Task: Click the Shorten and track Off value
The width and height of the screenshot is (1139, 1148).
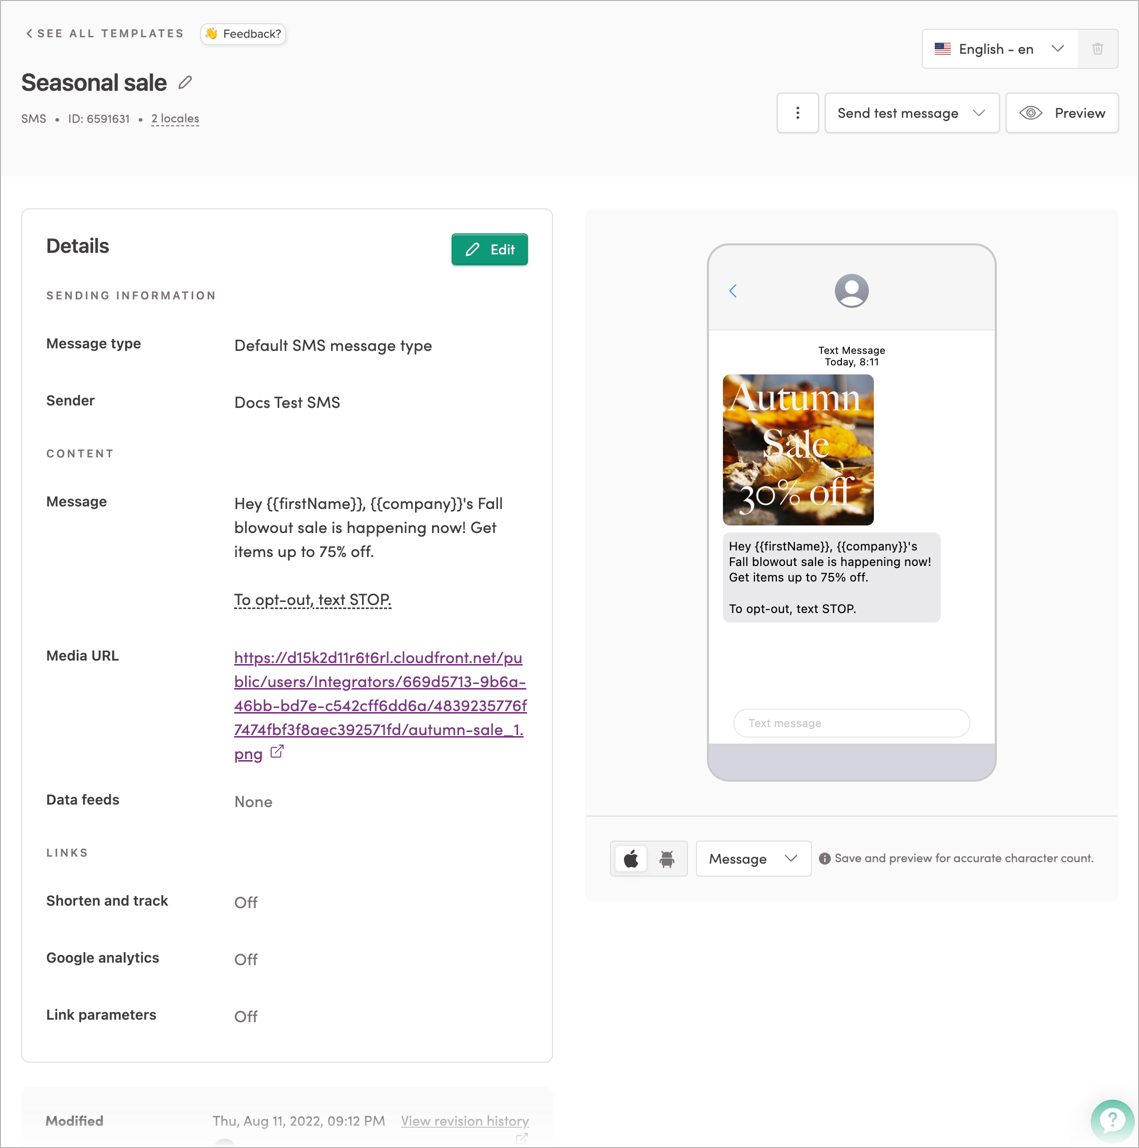Action: pyautogui.click(x=246, y=902)
